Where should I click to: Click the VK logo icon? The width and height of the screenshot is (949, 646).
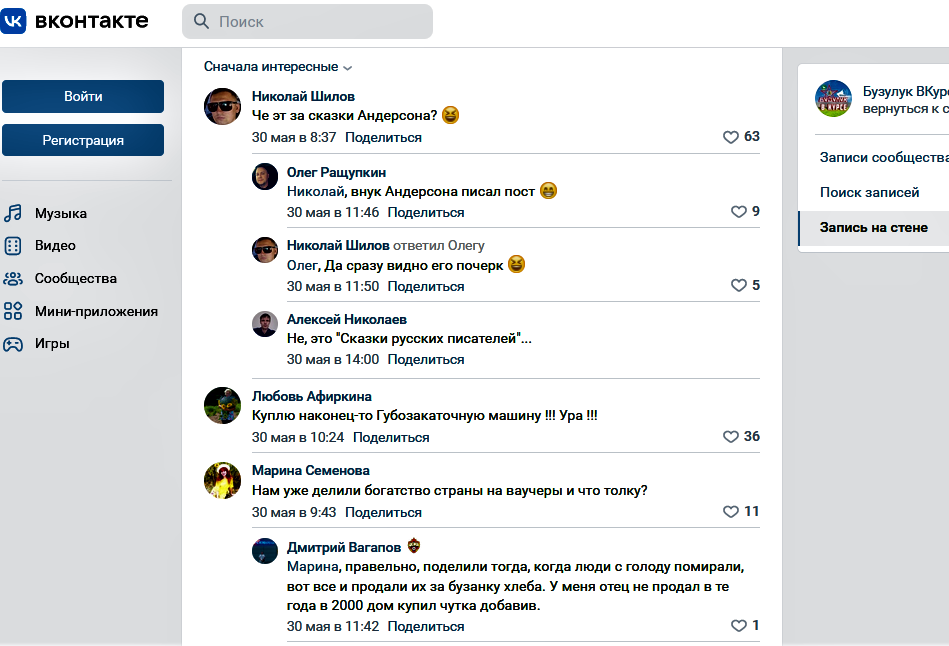point(14,21)
